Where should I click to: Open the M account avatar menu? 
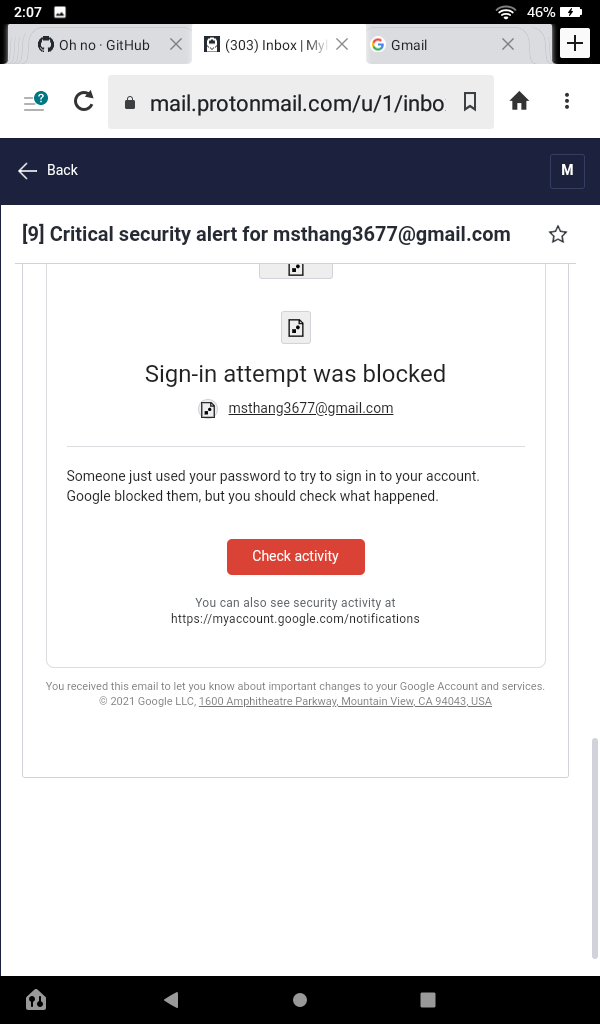click(x=567, y=170)
